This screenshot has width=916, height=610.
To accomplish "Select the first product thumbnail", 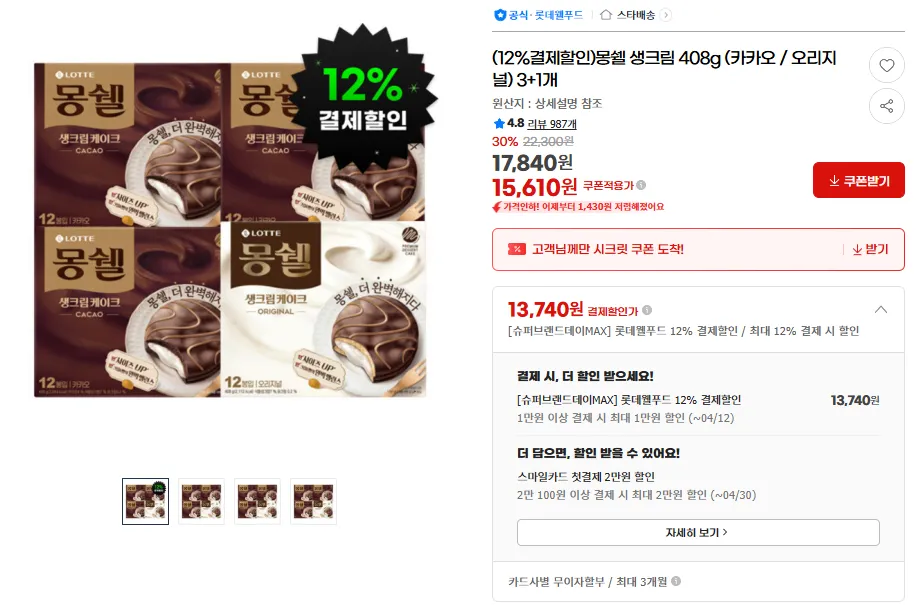I will [145, 501].
